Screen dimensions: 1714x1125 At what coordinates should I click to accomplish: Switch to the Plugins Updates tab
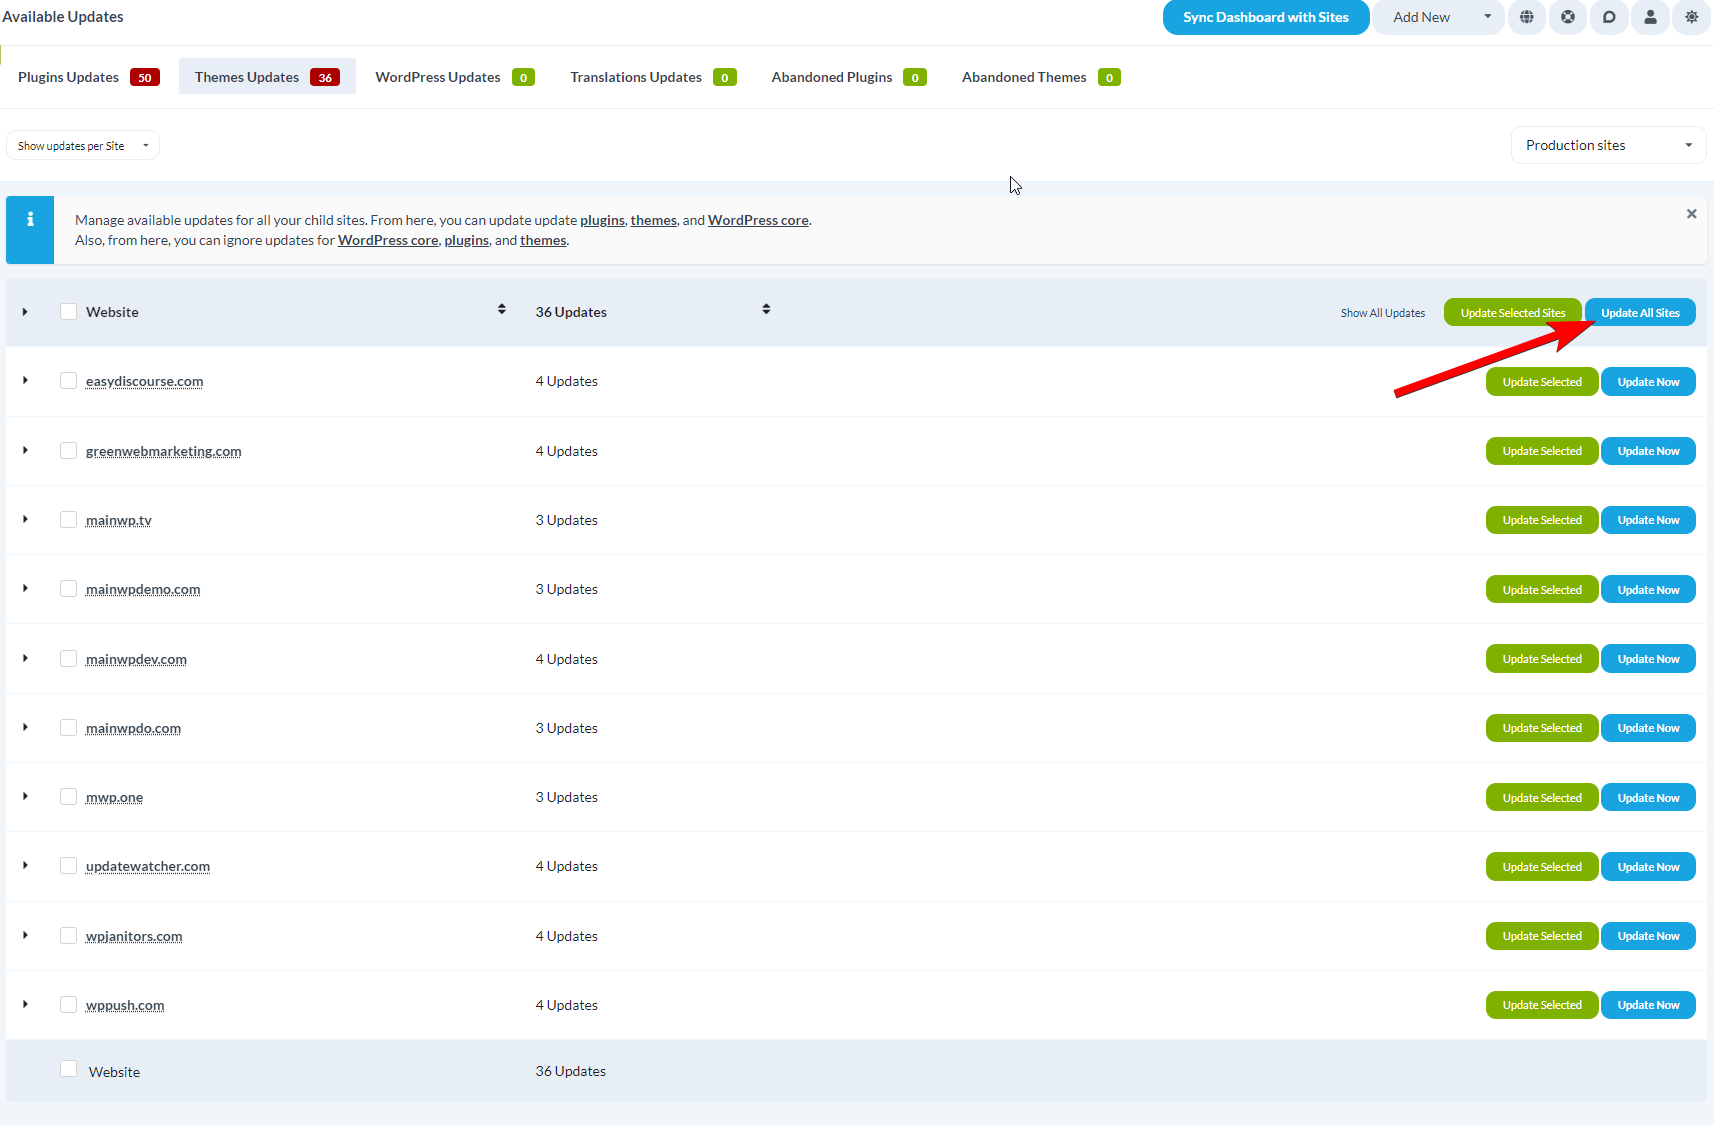[x=88, y=76]
